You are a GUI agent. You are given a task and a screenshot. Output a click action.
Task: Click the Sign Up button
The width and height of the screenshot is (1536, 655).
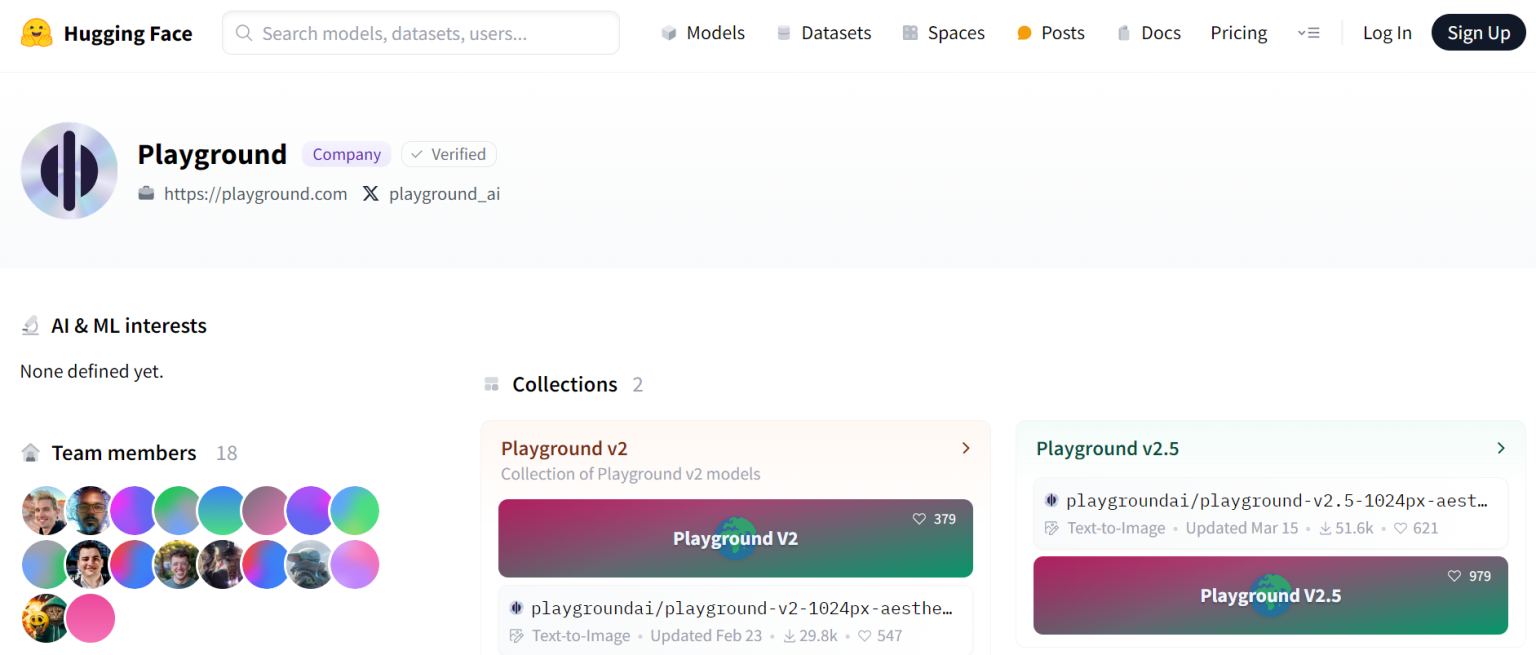[1478, 32]
